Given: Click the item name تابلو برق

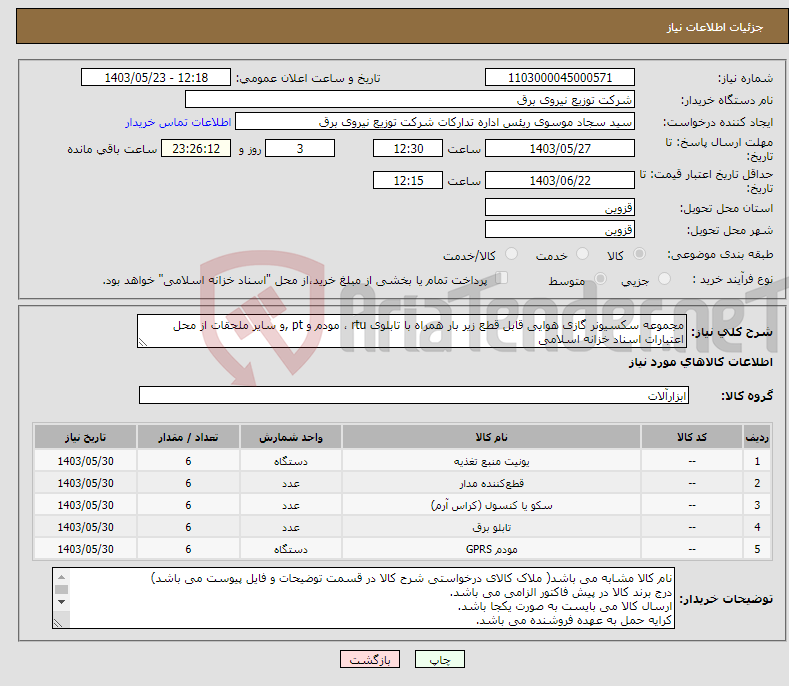Looking at the screenshot, I should 491,527.
